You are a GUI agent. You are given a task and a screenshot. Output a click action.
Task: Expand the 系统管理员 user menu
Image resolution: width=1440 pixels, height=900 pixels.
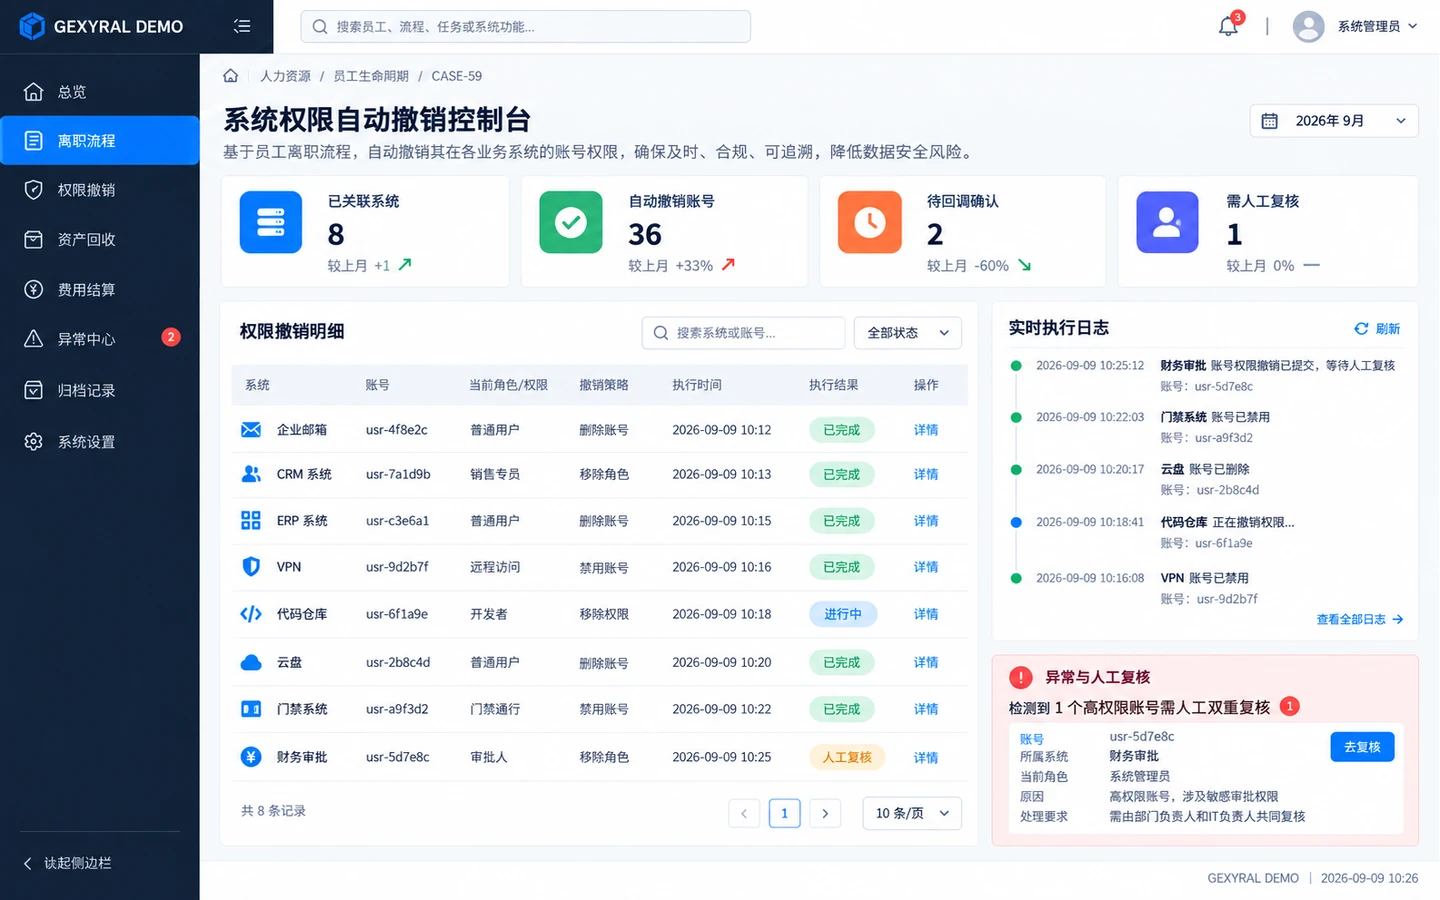click(1378, 26)
